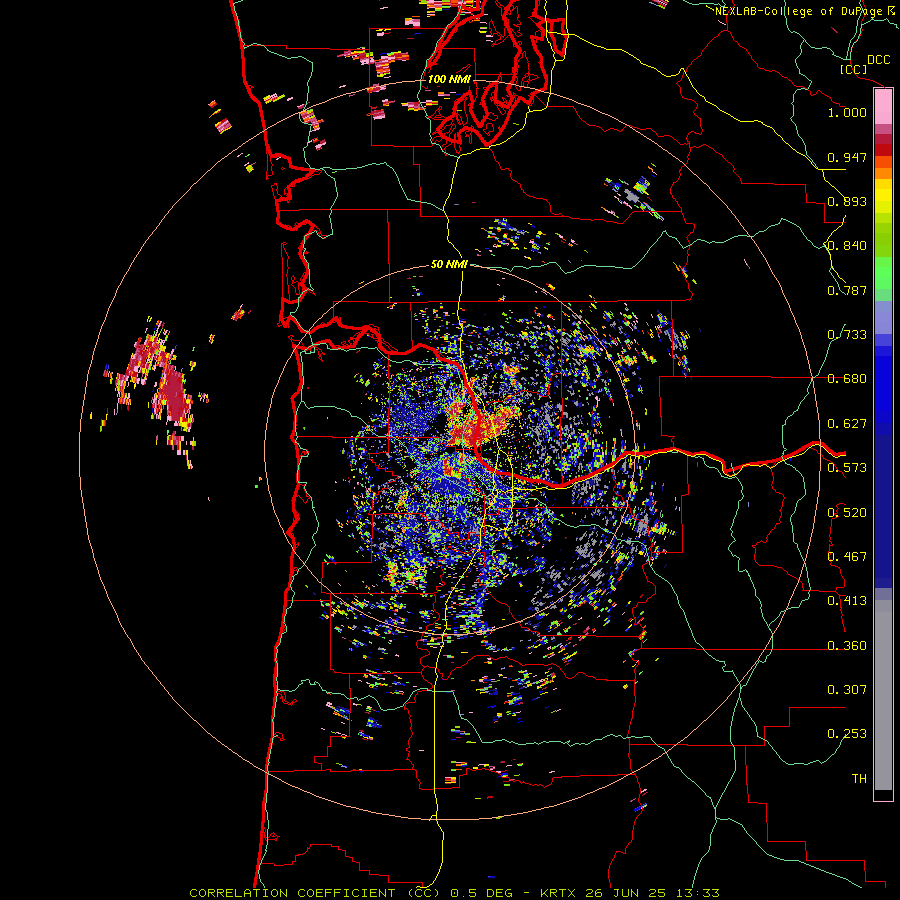
Task: Click the NEXLAB-College of DuPage header text
Action: 798,11
